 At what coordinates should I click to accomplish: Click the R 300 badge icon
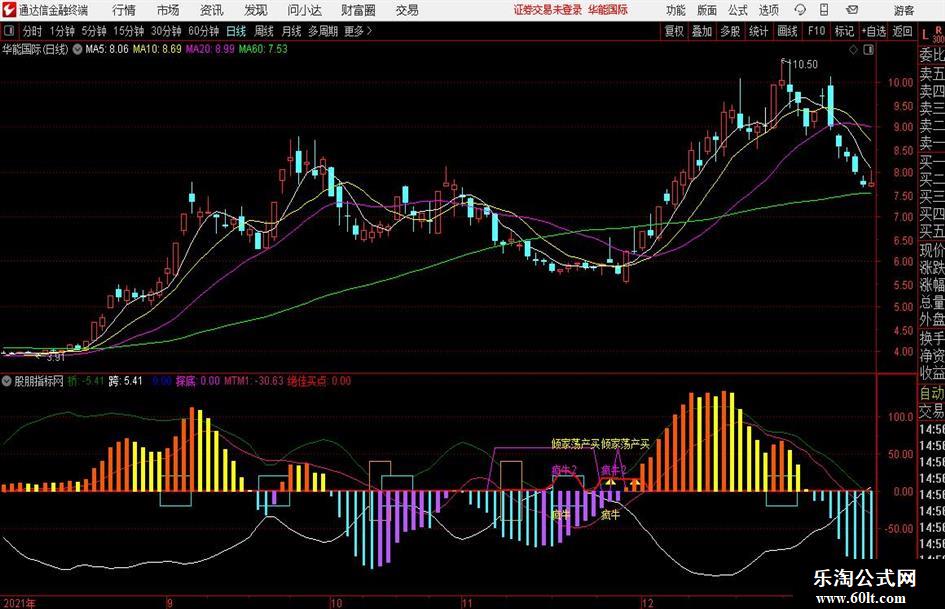pyautogui.click(x=938, y=34)
